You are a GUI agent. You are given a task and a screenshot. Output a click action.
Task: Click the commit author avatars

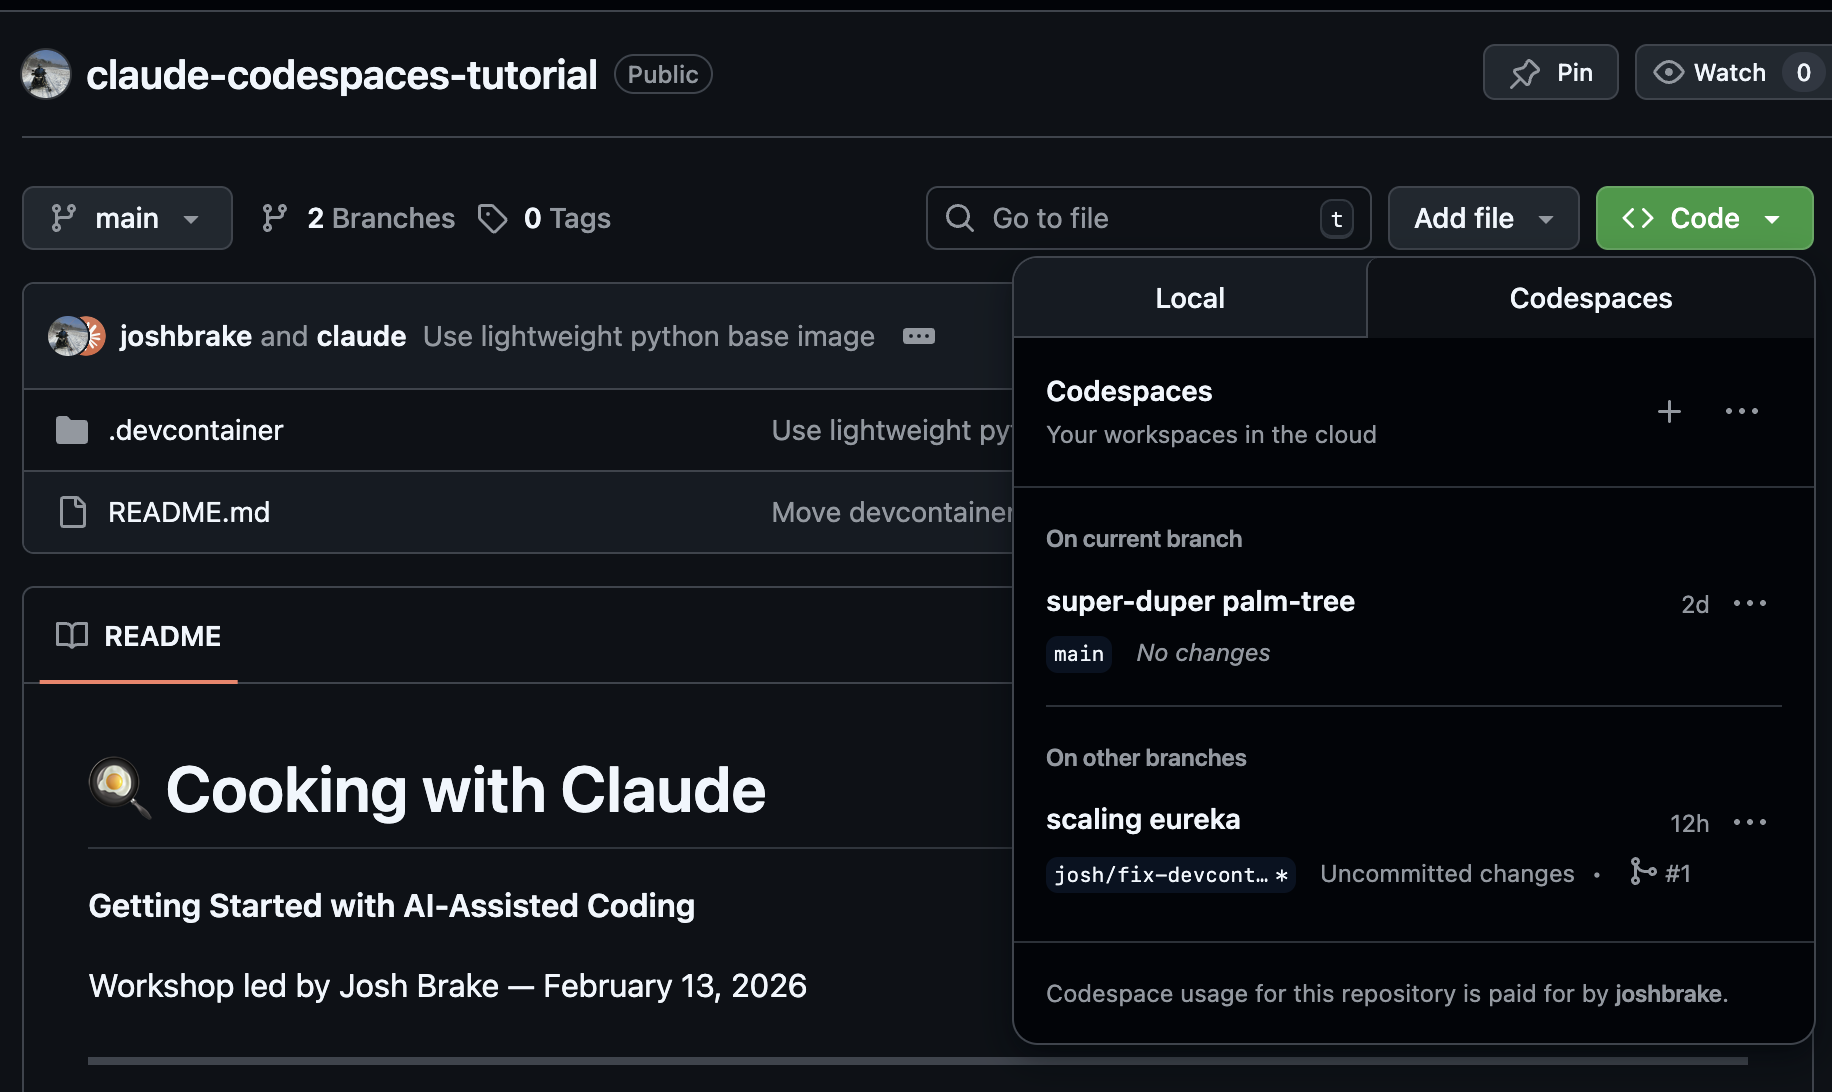(77, 336)
